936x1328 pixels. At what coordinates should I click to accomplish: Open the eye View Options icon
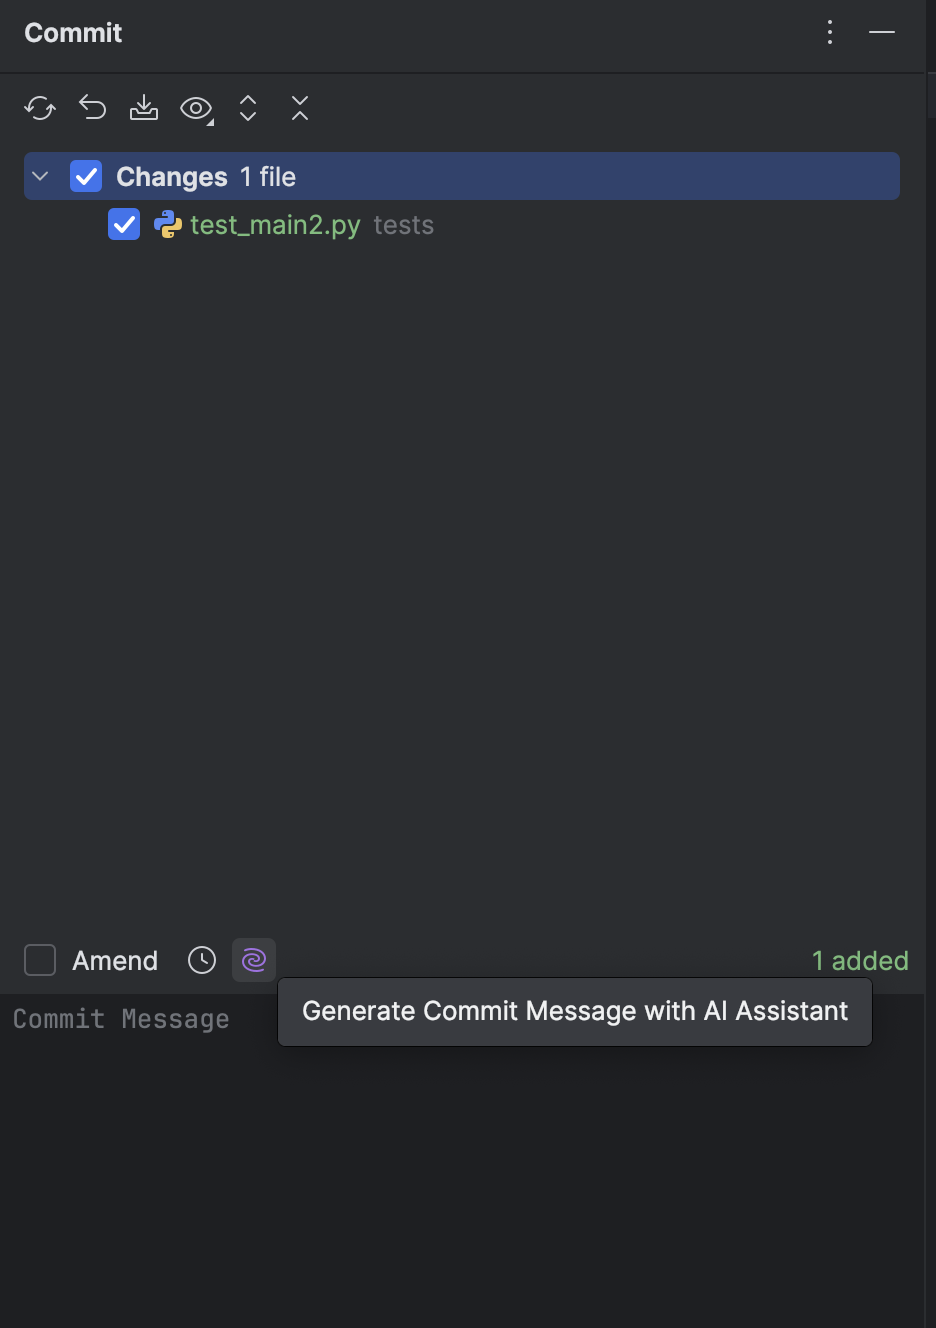(196, 109)
